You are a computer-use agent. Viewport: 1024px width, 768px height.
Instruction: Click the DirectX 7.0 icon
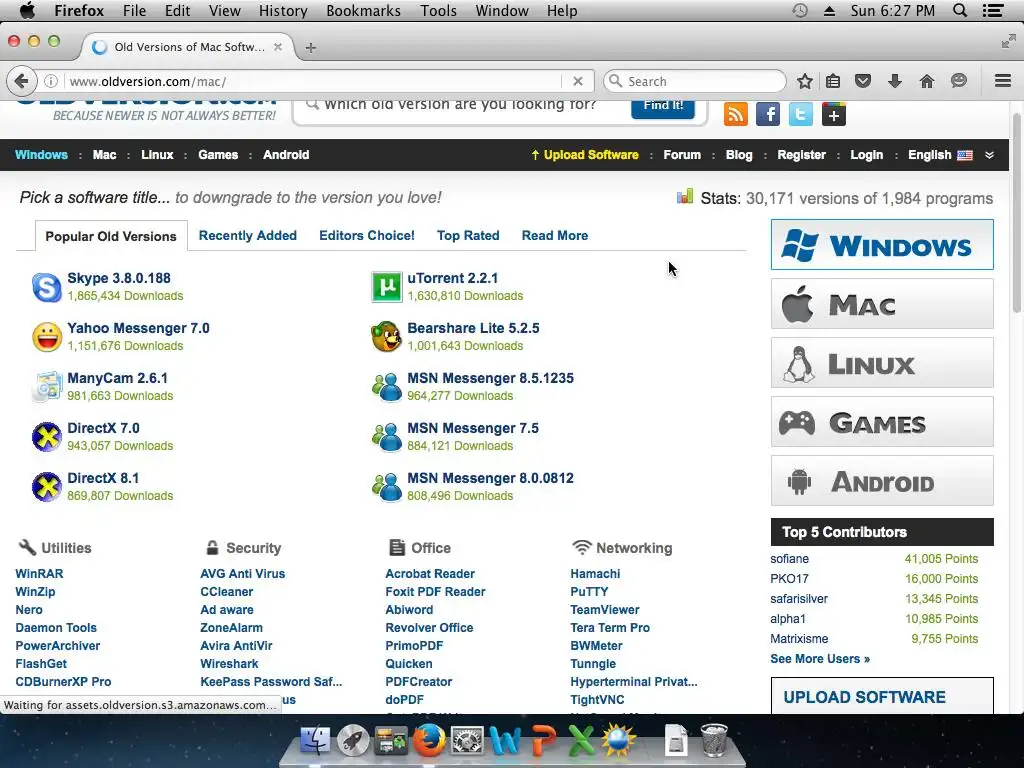(47, 437)
